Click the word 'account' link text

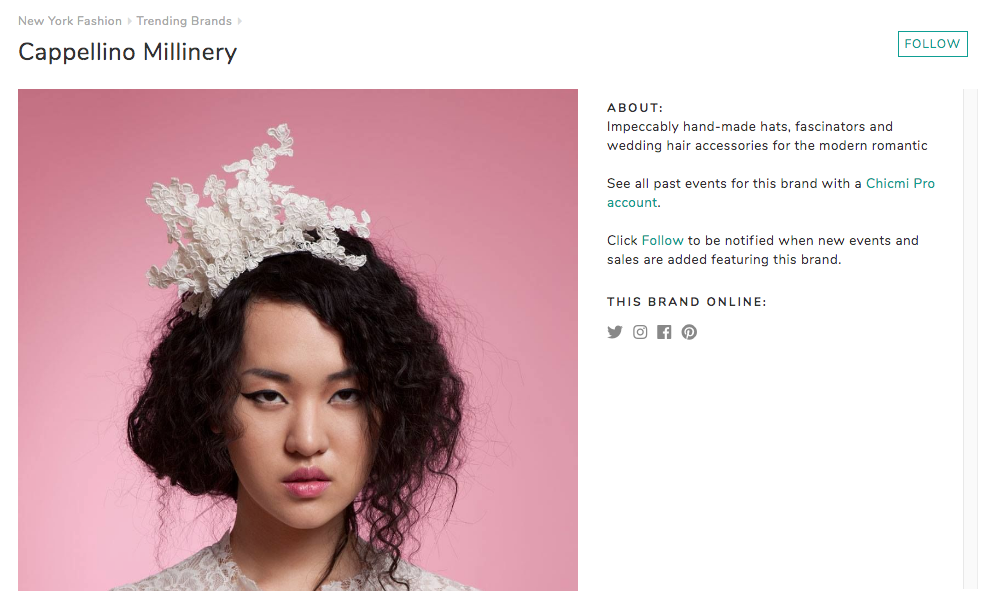631,202
